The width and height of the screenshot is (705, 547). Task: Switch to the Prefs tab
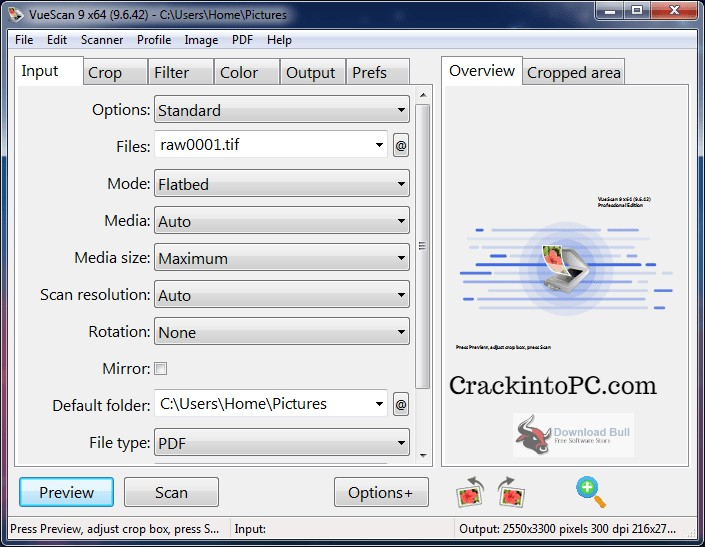click(378, 72)
